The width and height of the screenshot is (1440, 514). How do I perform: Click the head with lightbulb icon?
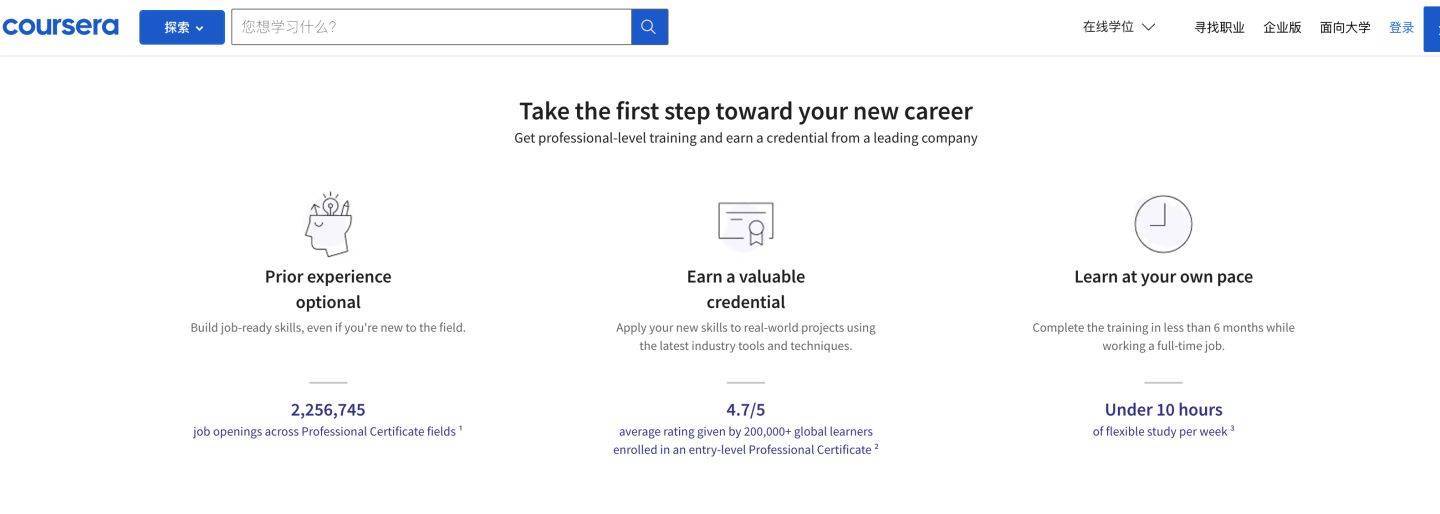point(328,225)
